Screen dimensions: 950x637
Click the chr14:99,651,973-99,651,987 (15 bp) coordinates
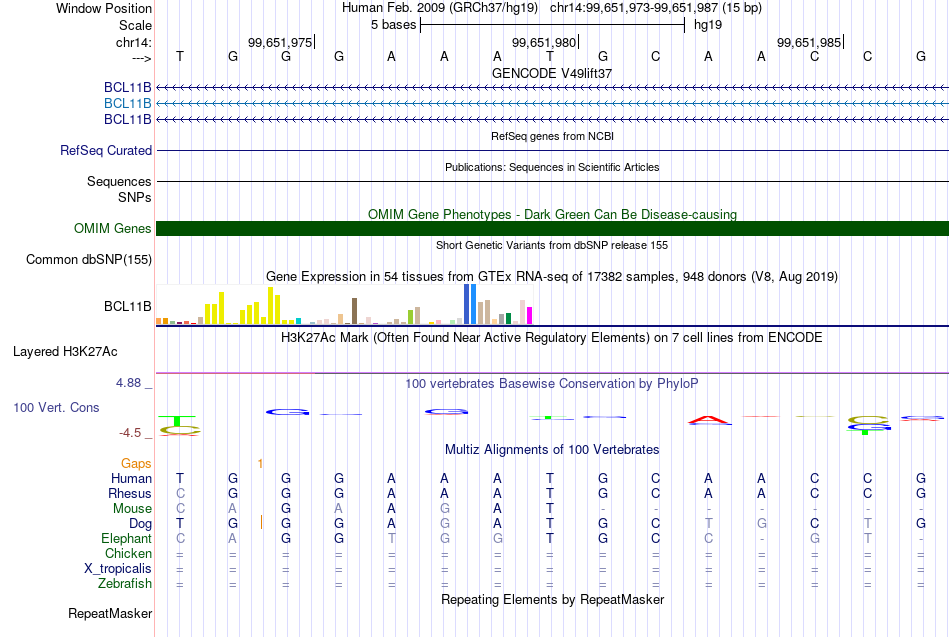(x=656, y=8)
